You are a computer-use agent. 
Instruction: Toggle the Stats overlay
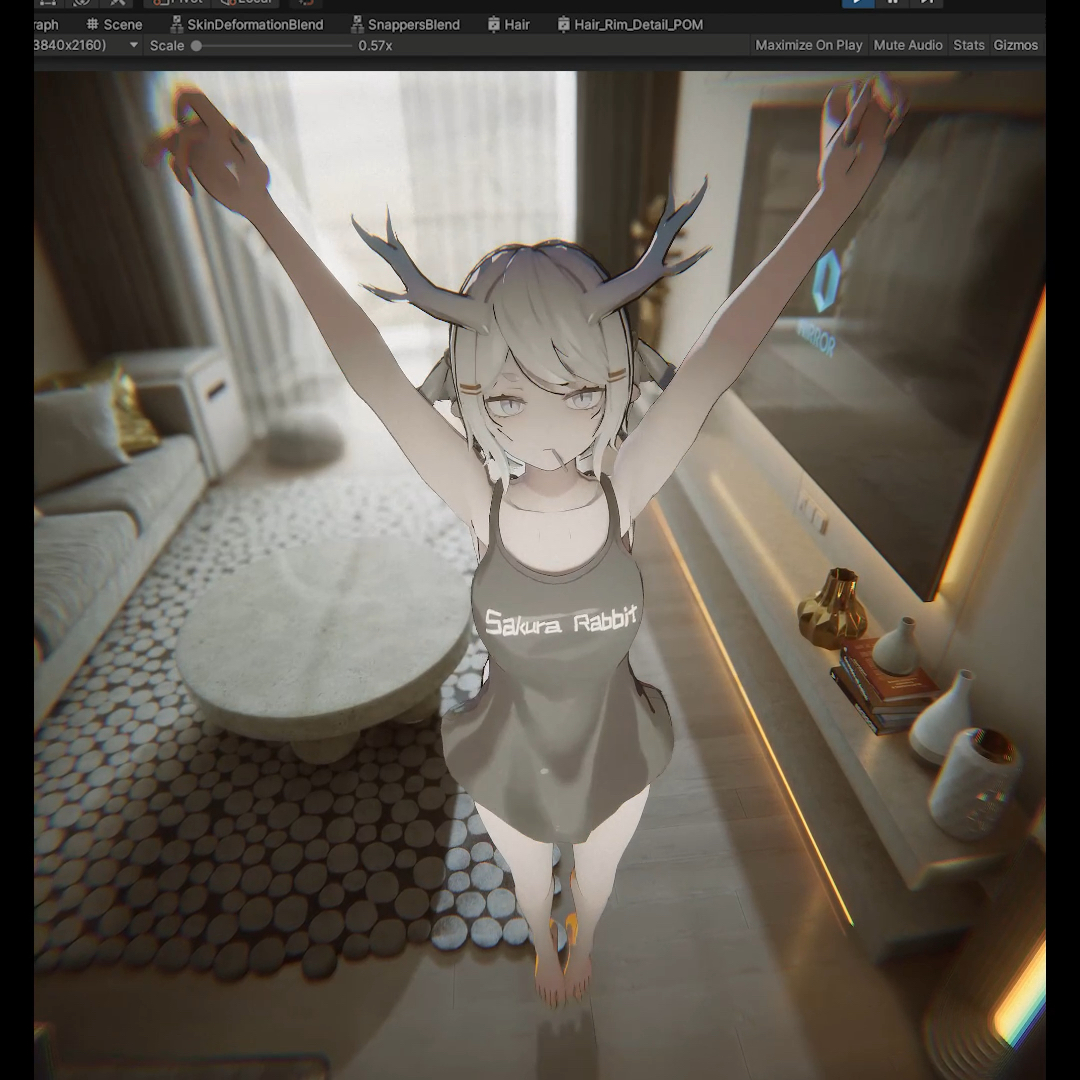968,45
